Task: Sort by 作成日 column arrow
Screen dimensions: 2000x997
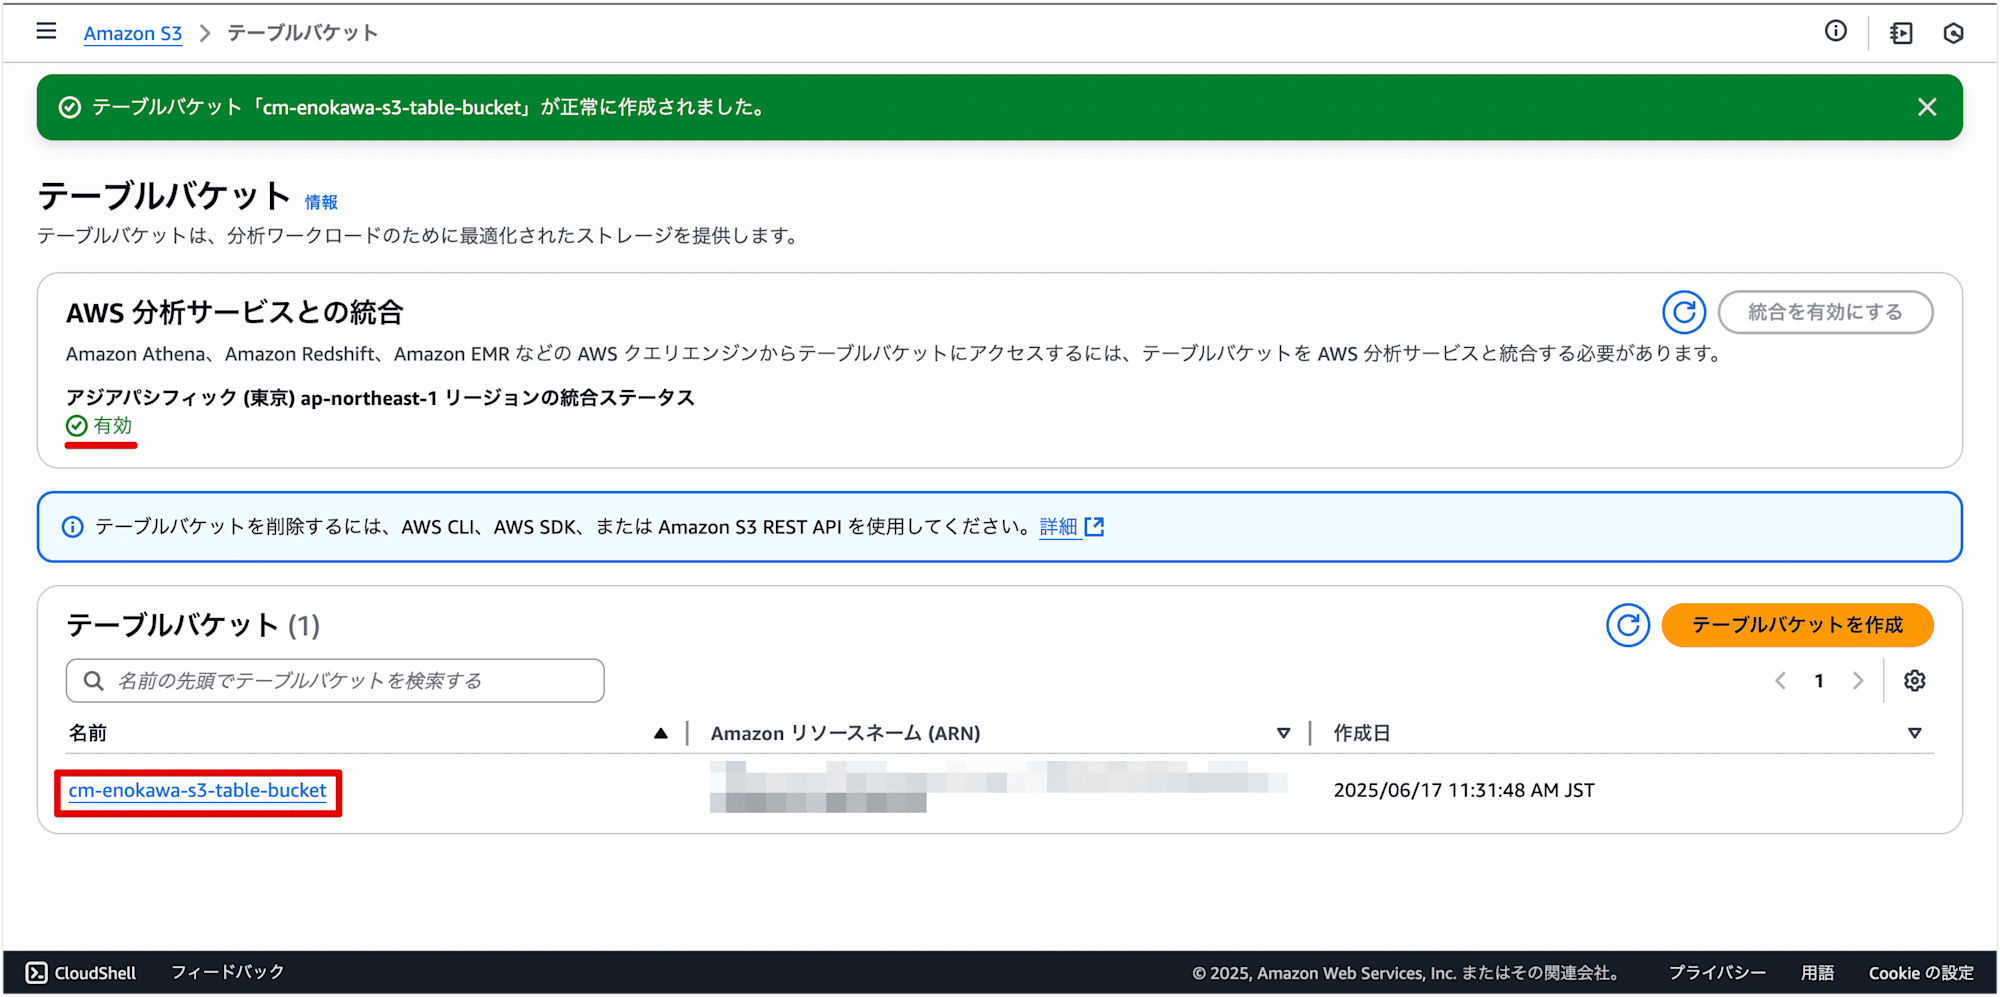Action: (x=1914, y=734)
